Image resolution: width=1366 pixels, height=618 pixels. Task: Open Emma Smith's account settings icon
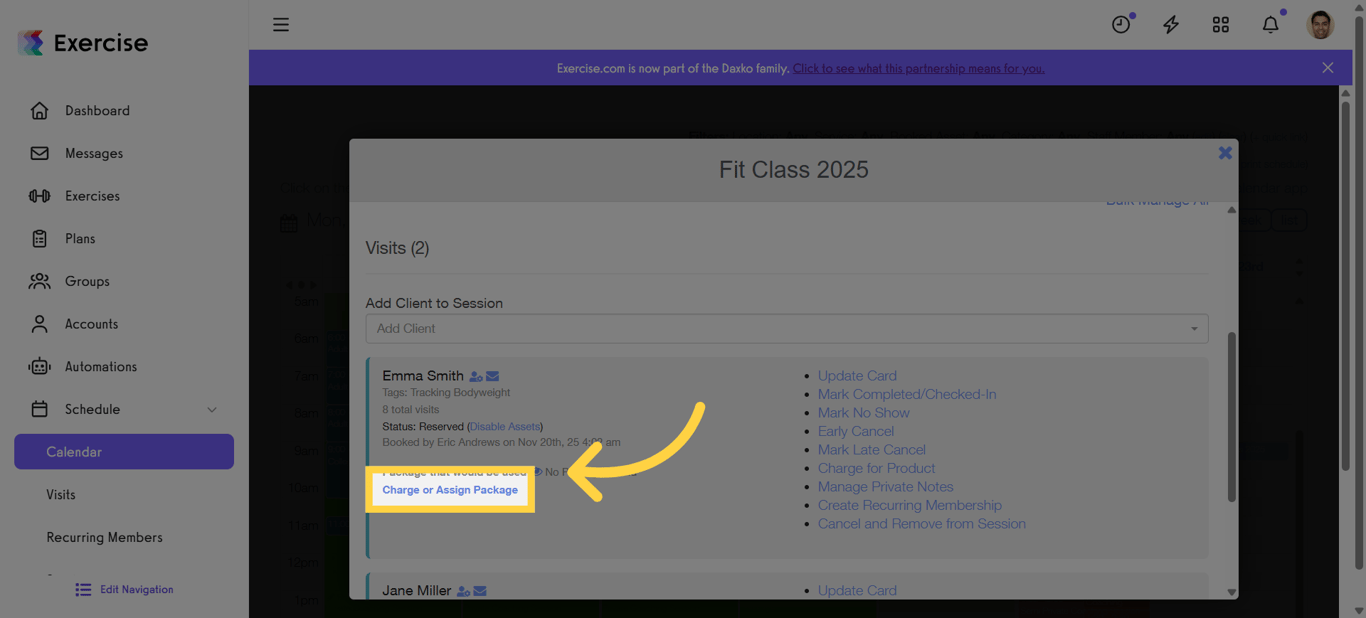476,377
